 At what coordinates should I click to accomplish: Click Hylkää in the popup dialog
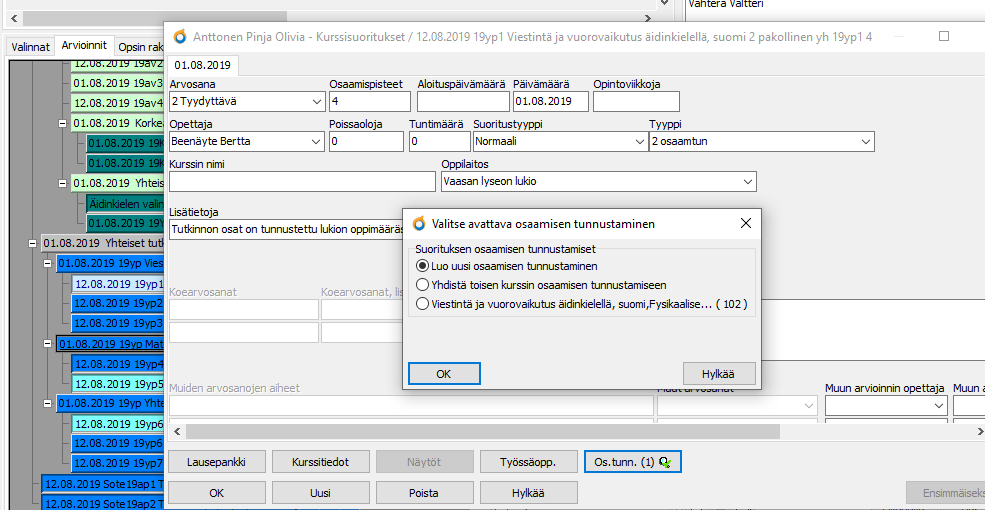(719, 373)
